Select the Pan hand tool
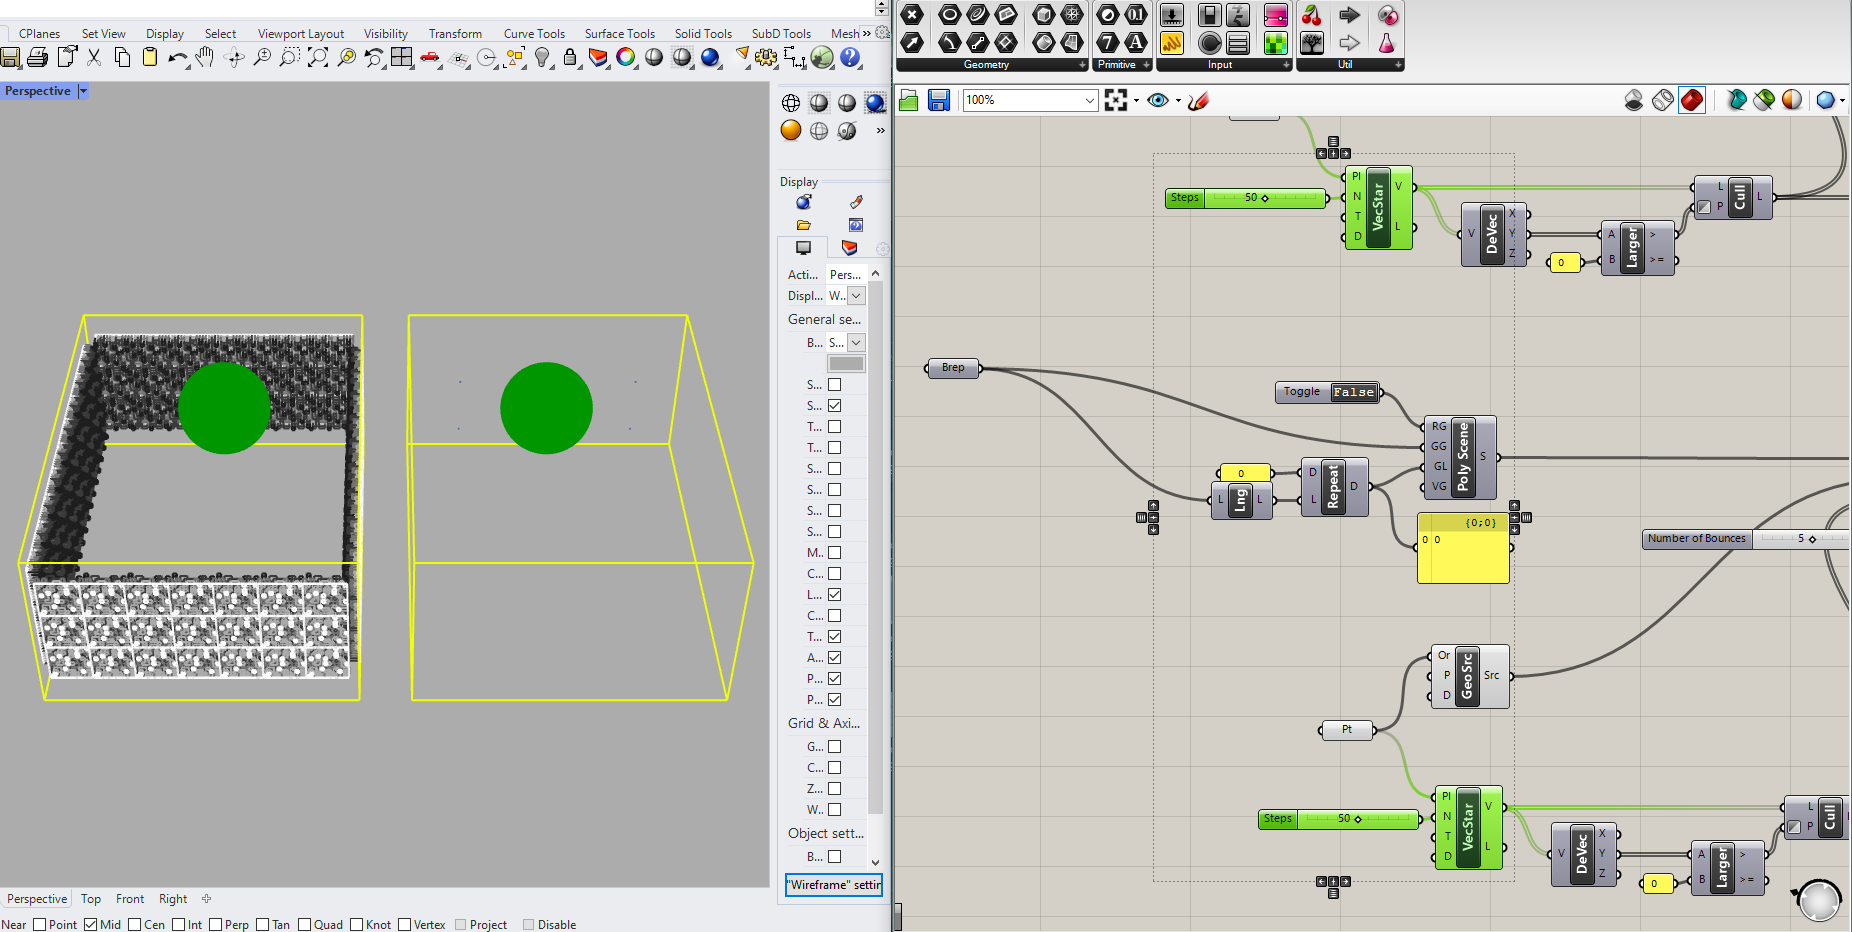This screenshot has height=932, width=1852. point(205,57)
